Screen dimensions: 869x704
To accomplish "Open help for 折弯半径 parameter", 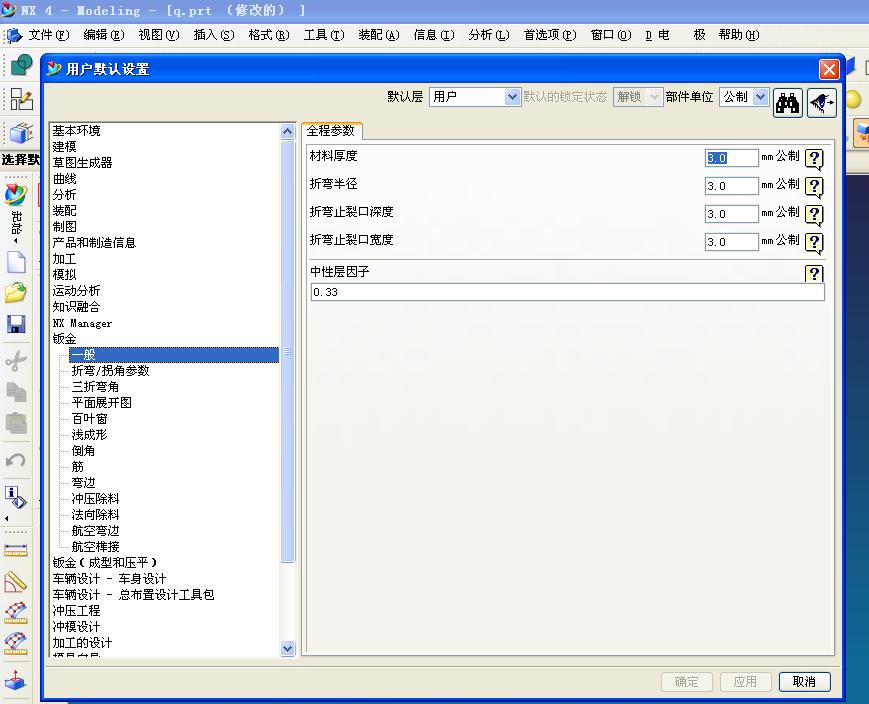I will (814, 187).
